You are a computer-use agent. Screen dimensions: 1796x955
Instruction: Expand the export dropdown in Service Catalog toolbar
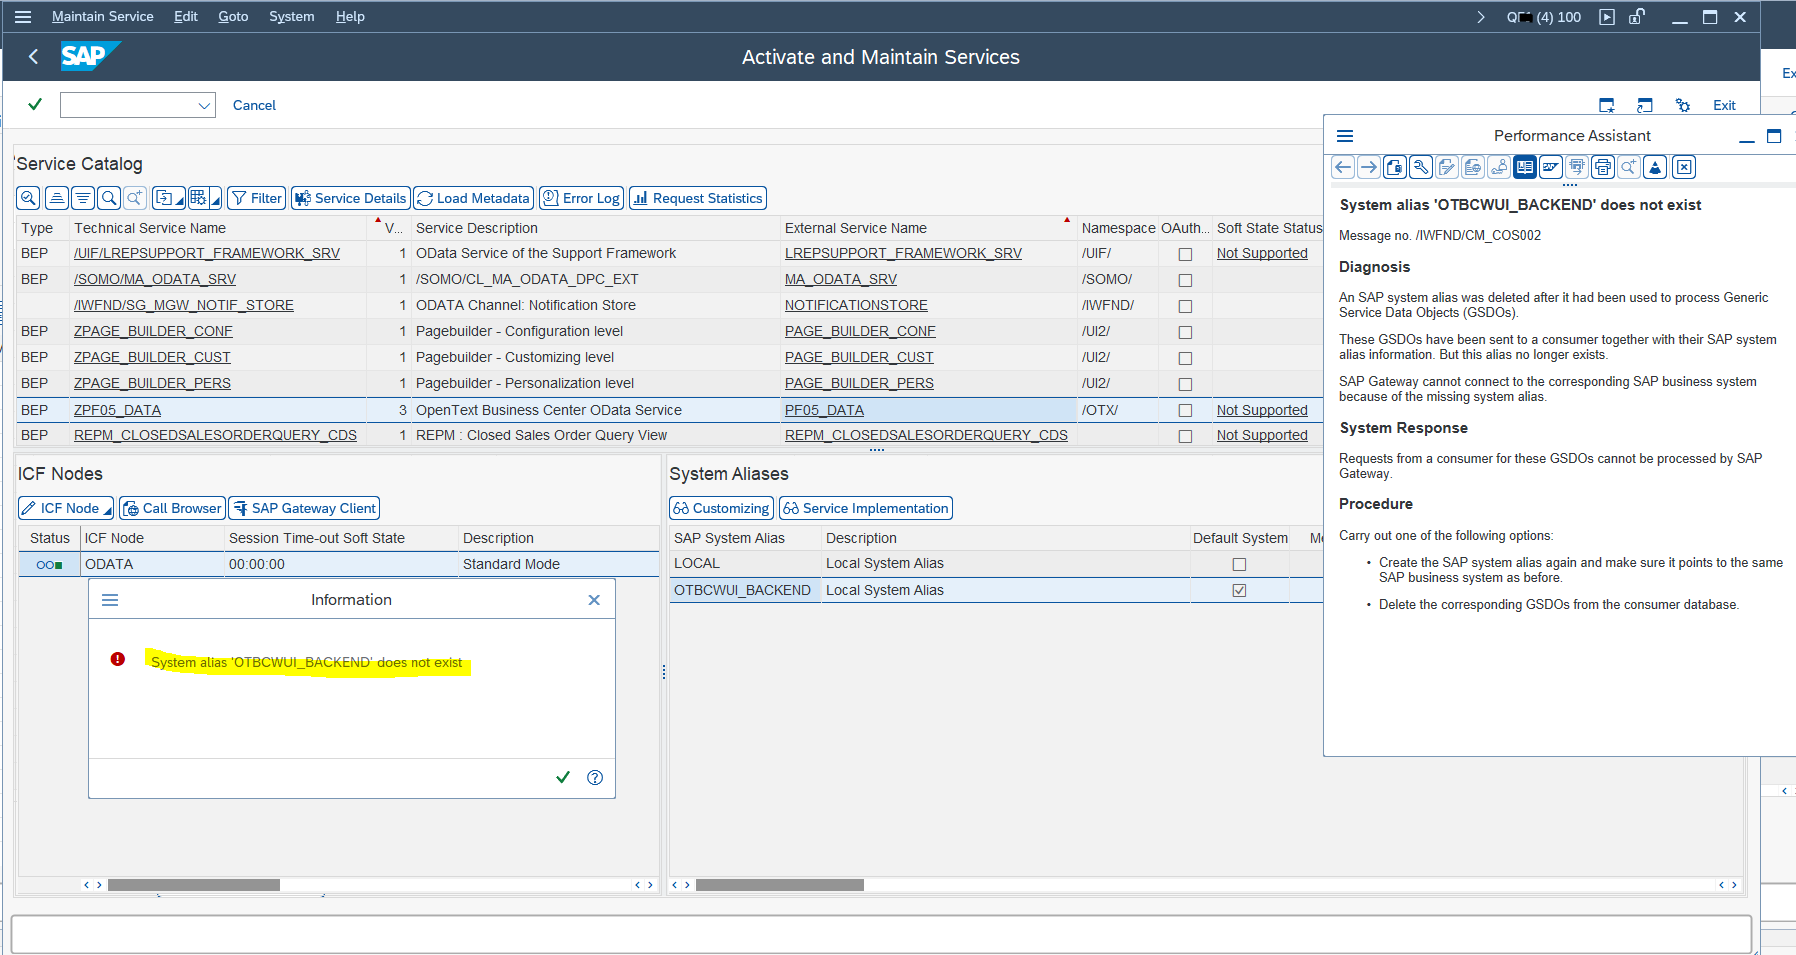point(169,198)
